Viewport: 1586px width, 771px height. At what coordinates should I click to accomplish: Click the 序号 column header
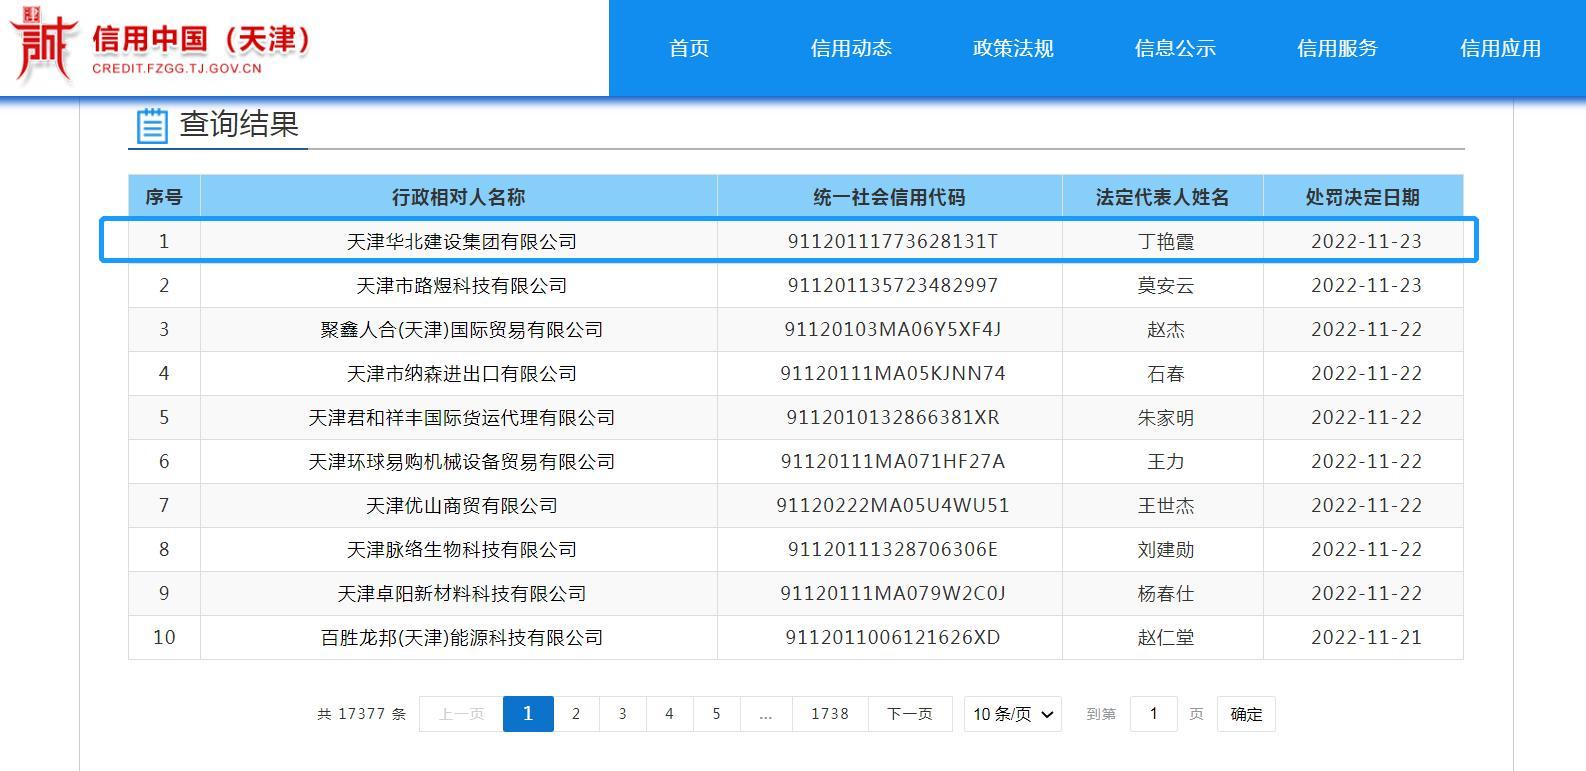click(x=164, y=197)
